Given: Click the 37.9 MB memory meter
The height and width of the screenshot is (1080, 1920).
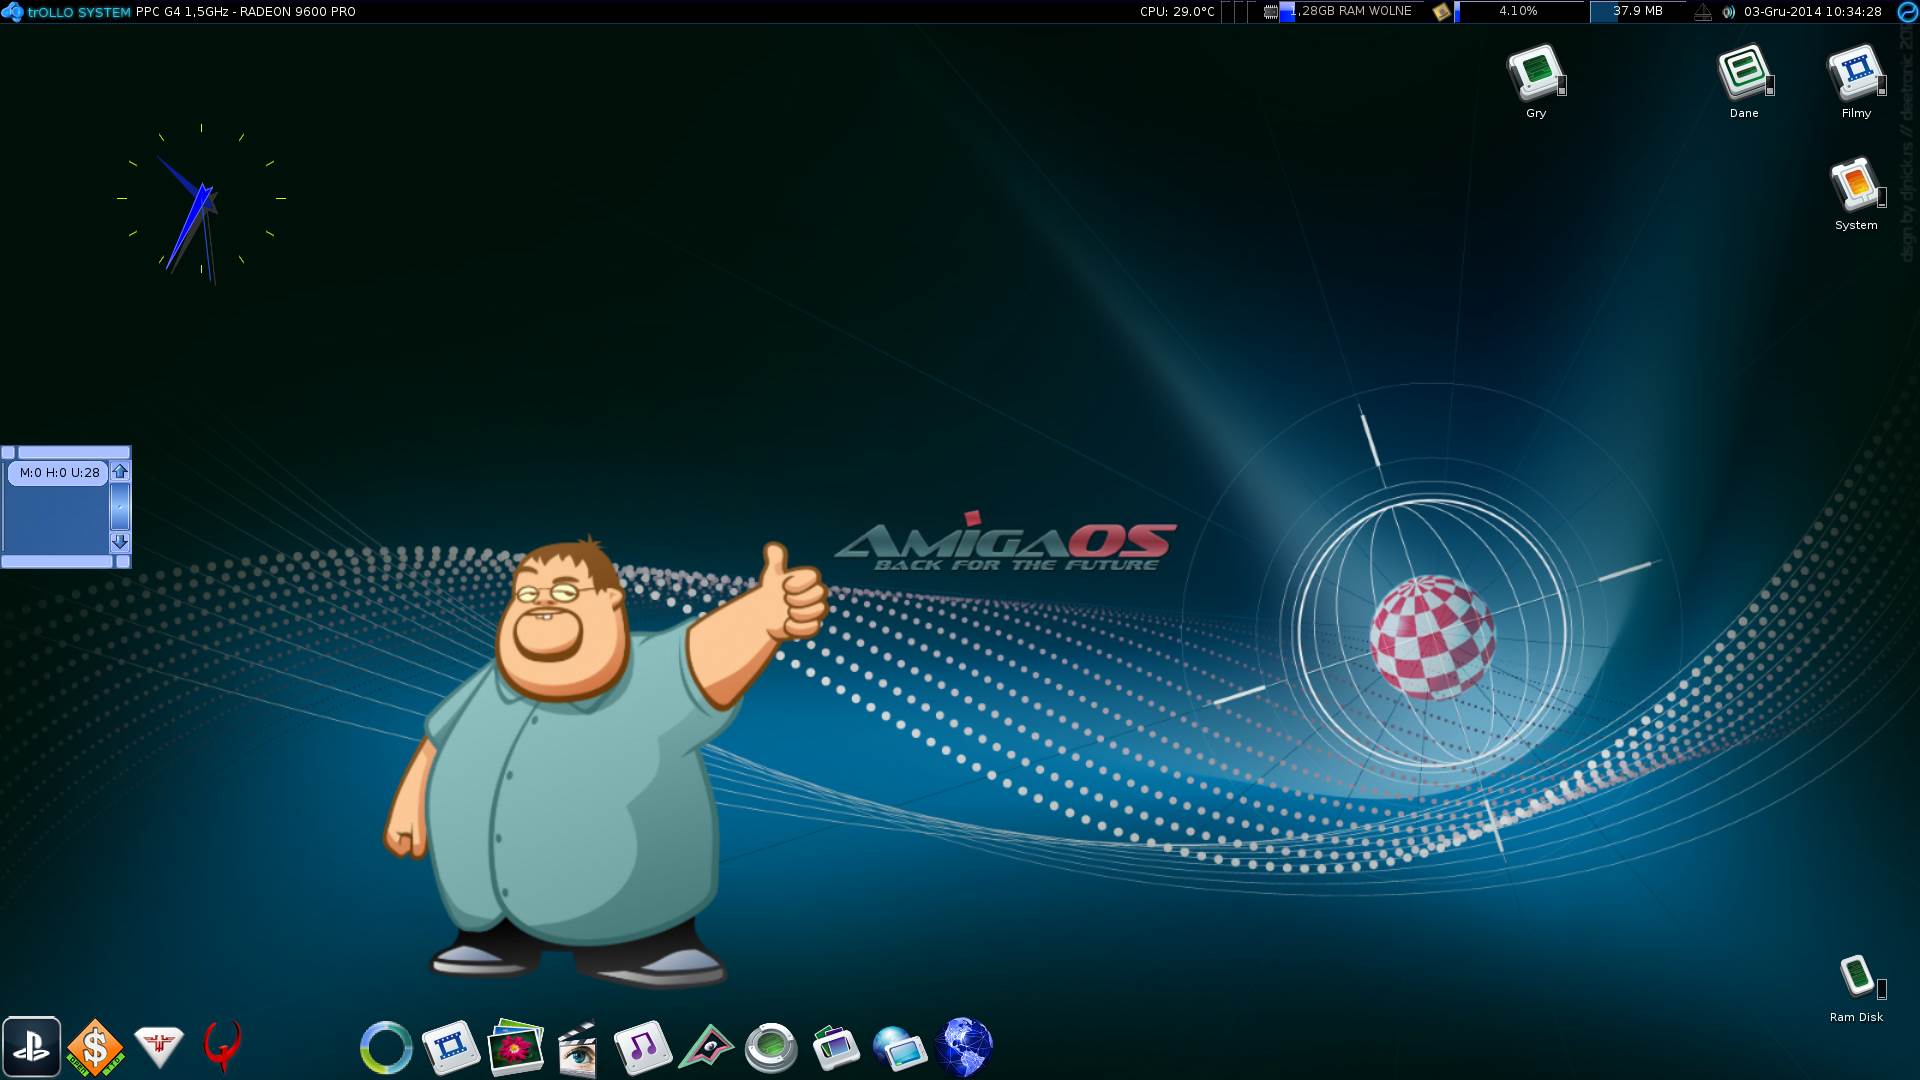Looking at the screenshot, I should [1637, 11].
